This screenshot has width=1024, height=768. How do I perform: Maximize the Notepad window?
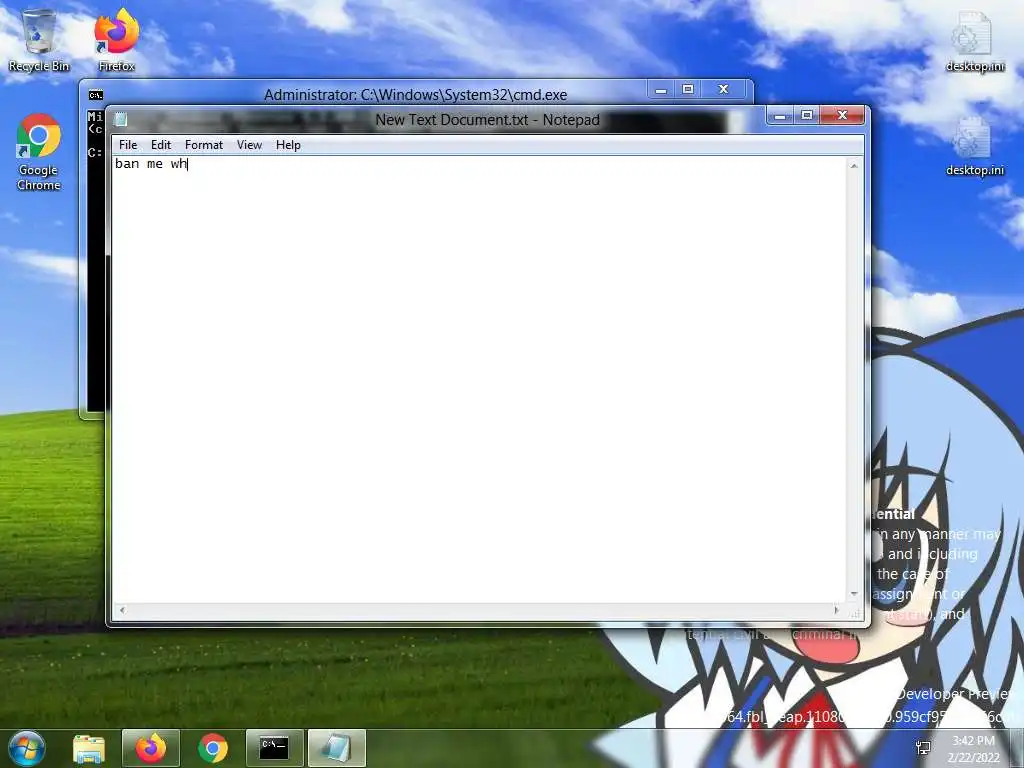point(807,116)
